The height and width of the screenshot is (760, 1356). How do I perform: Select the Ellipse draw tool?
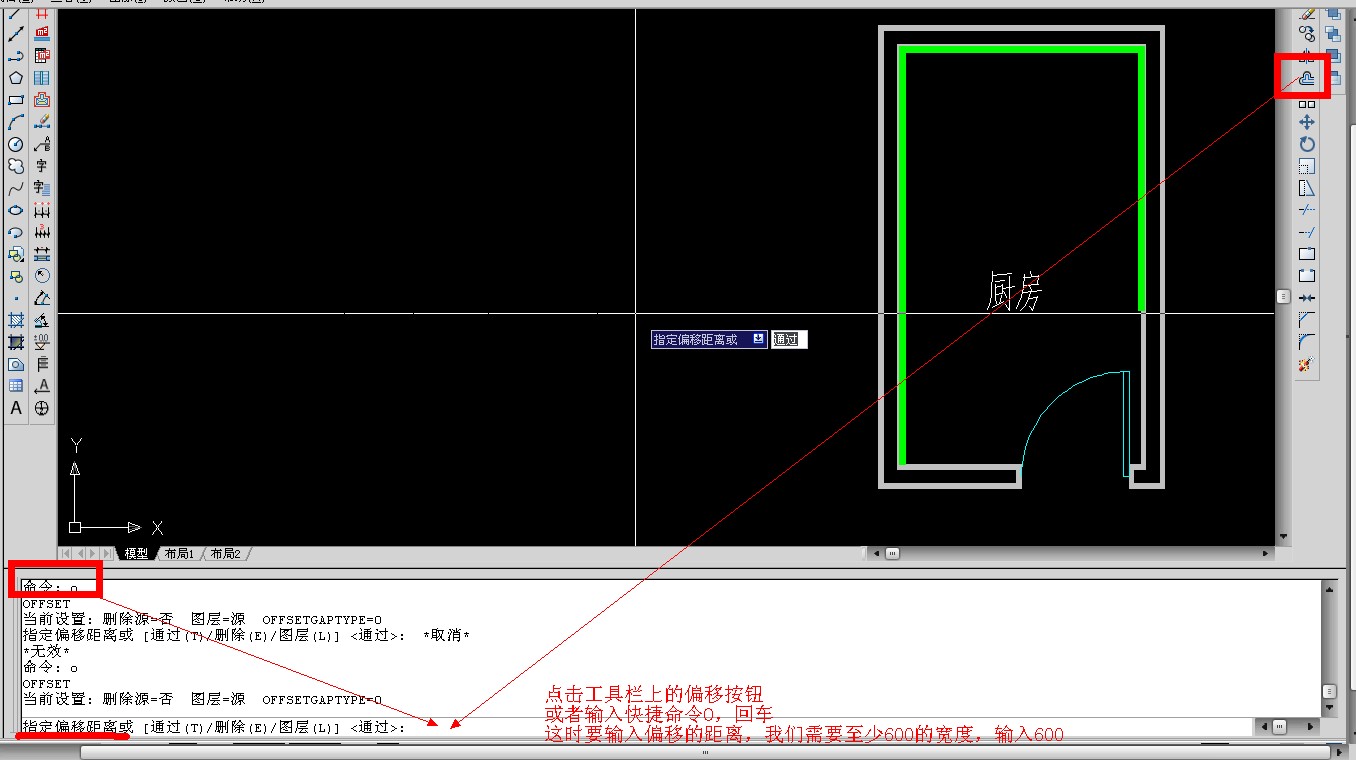[16, 210]
